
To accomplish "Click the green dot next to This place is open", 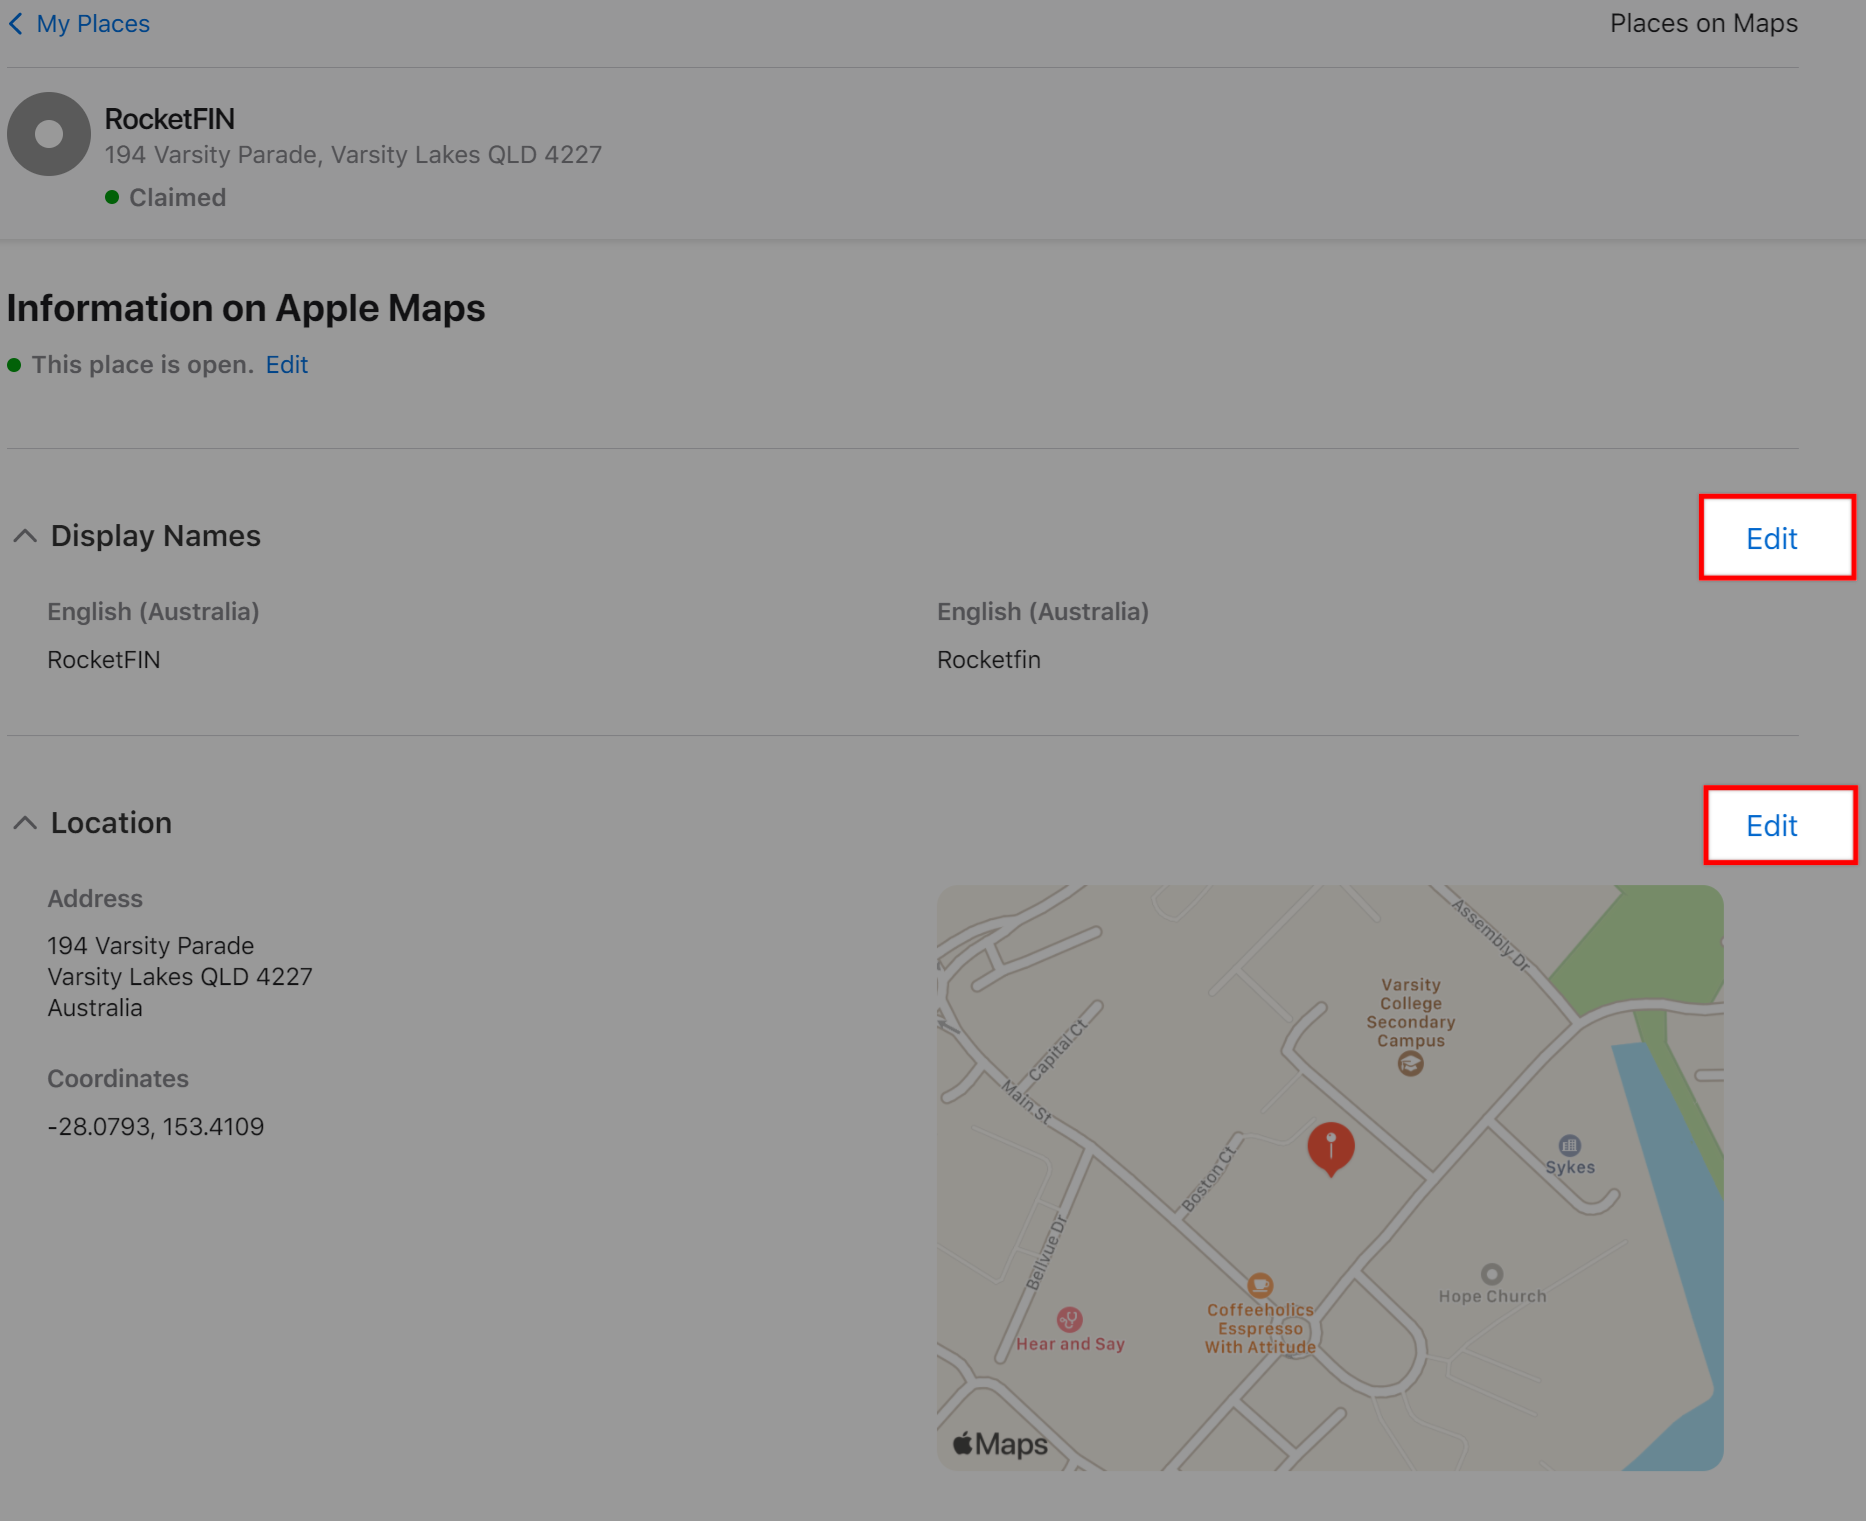I will click(x=14, y=364).
